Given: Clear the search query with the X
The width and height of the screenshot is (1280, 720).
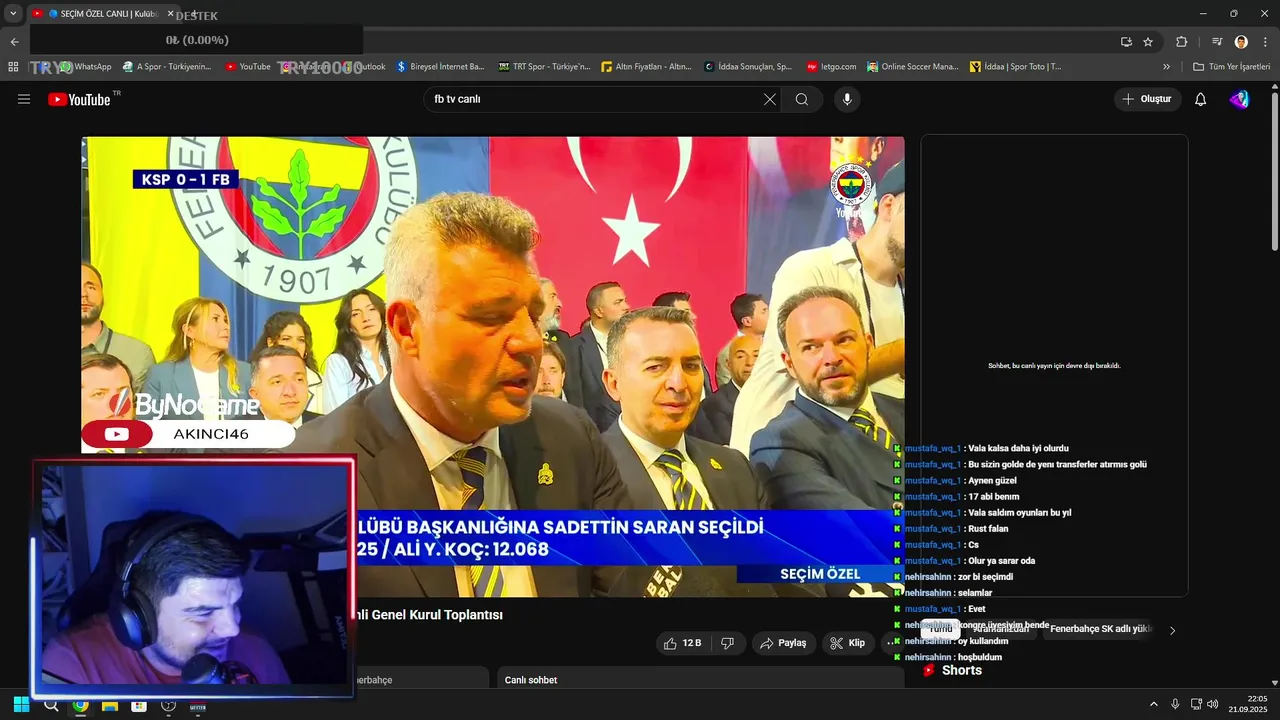Looking at the screenshot, I should coord(769,99).
